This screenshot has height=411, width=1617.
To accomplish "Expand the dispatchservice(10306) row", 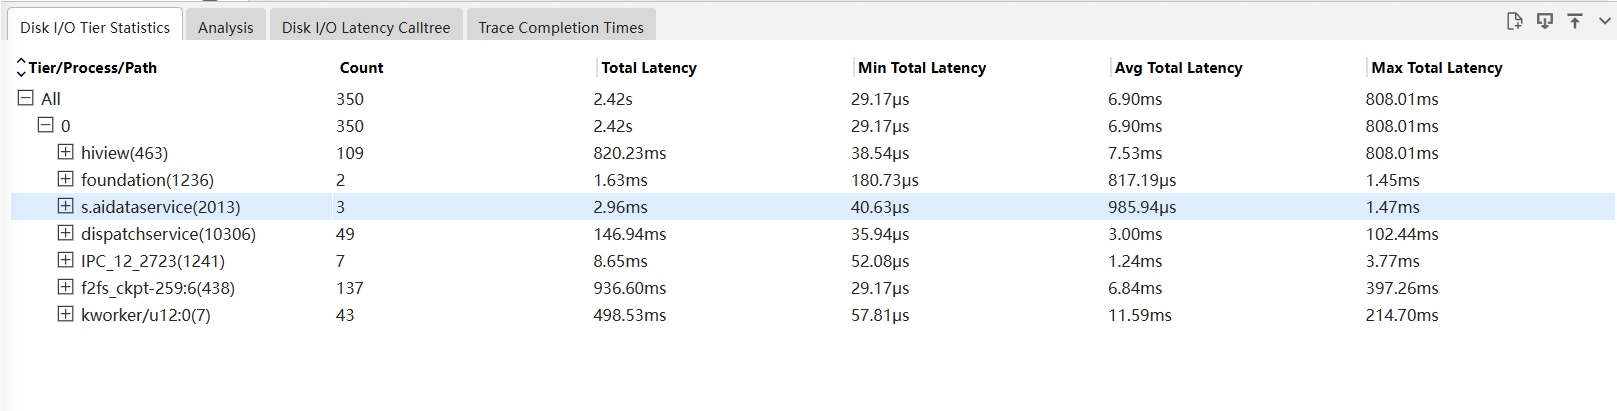I will [x=65, y=233].
